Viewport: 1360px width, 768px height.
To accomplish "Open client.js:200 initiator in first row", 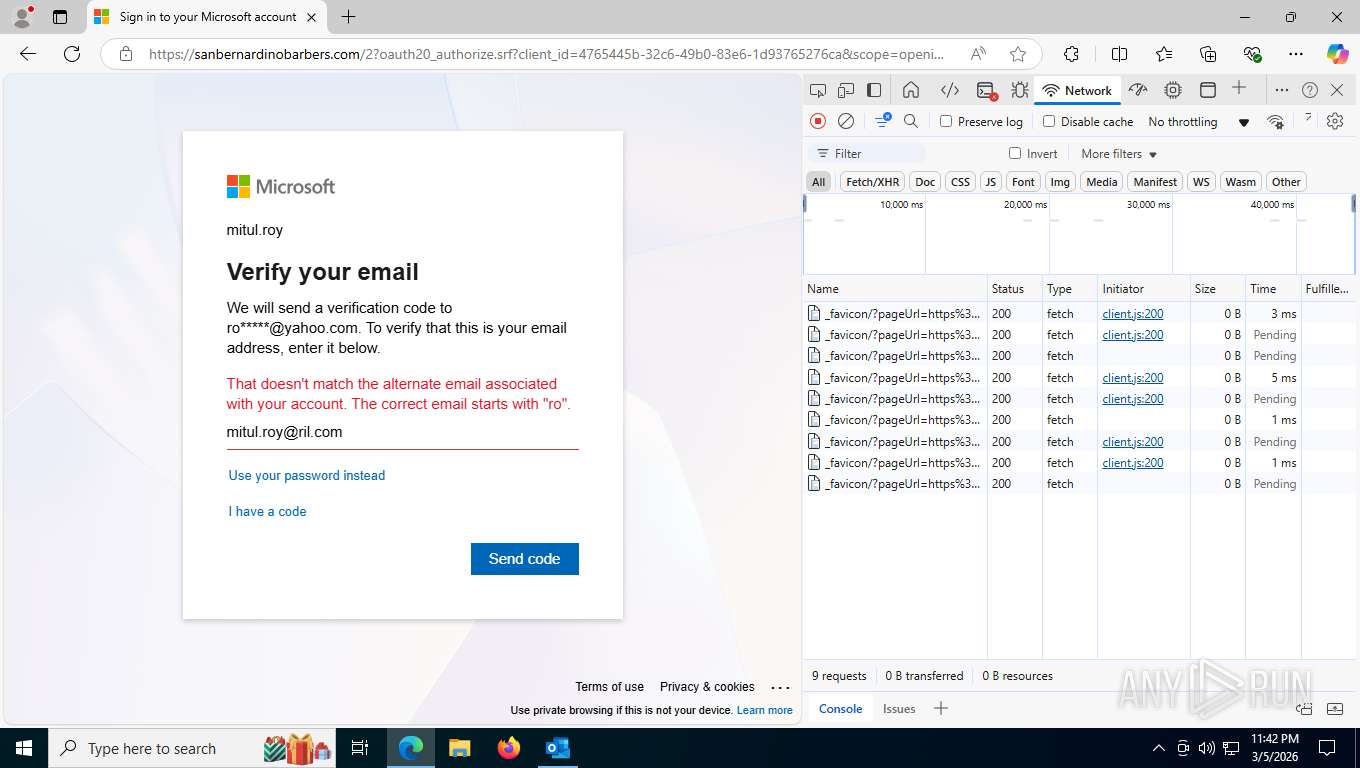I will tap(1133, 314).
